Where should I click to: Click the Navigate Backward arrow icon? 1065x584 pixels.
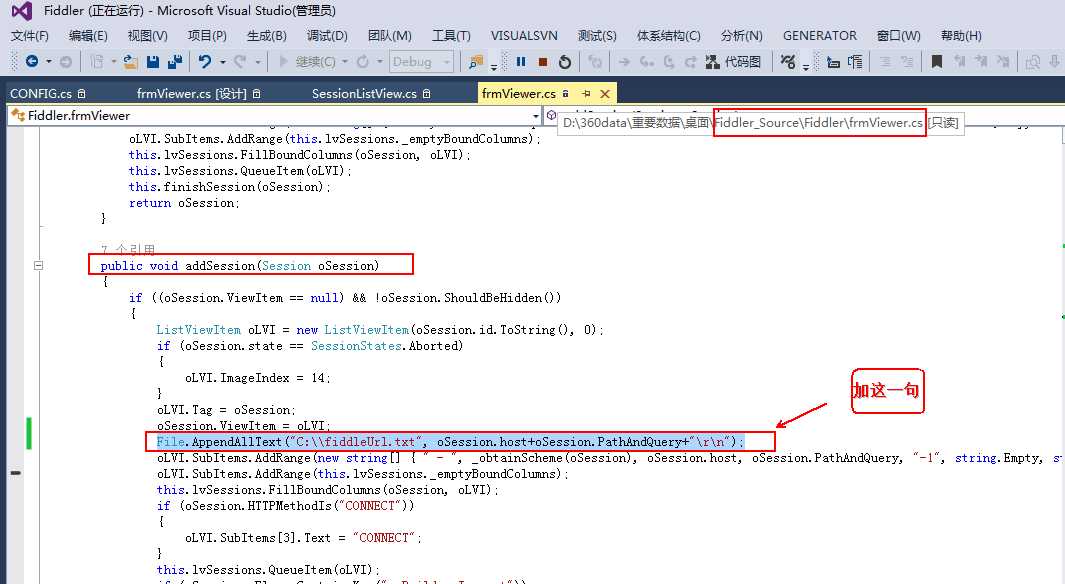(x=31, y=62)
